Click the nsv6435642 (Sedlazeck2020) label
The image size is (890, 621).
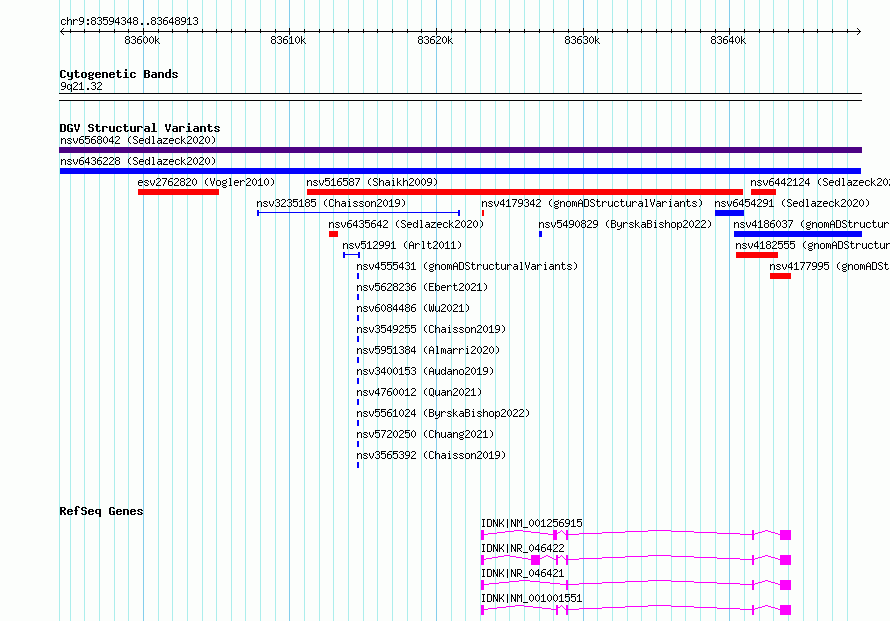click(x=406, y=224)
